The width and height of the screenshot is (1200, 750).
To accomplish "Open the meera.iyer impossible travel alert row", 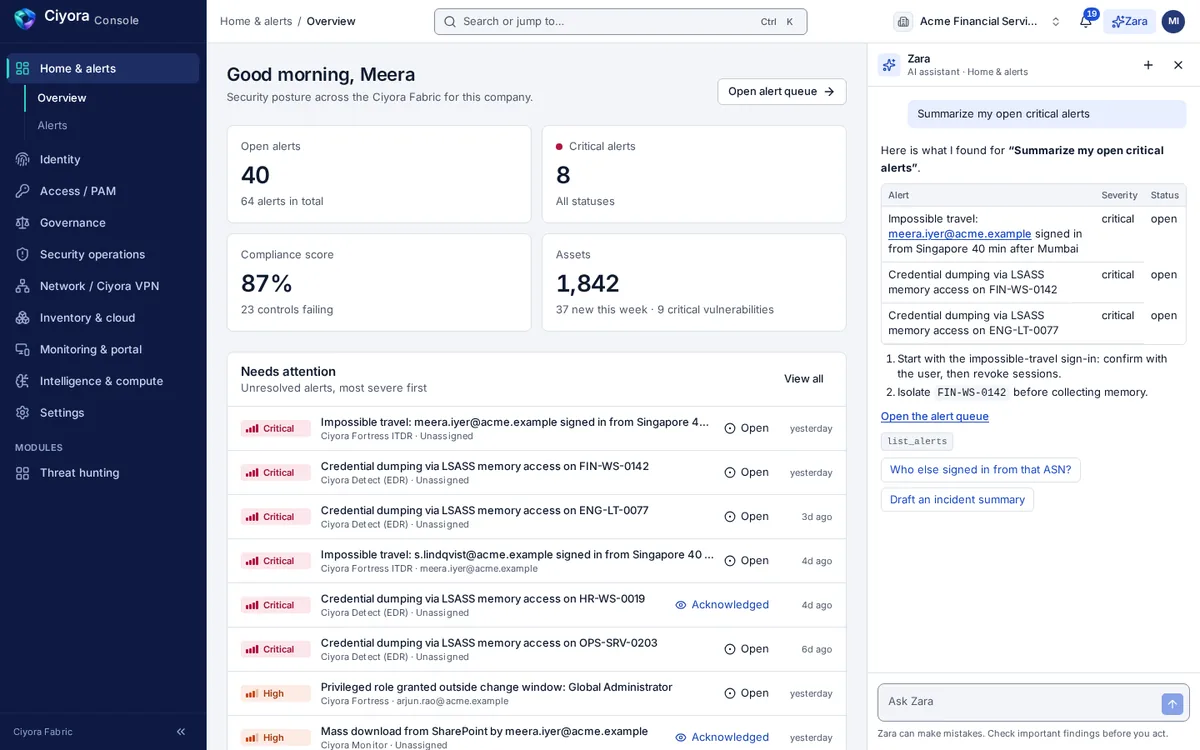I will [536, 428].
